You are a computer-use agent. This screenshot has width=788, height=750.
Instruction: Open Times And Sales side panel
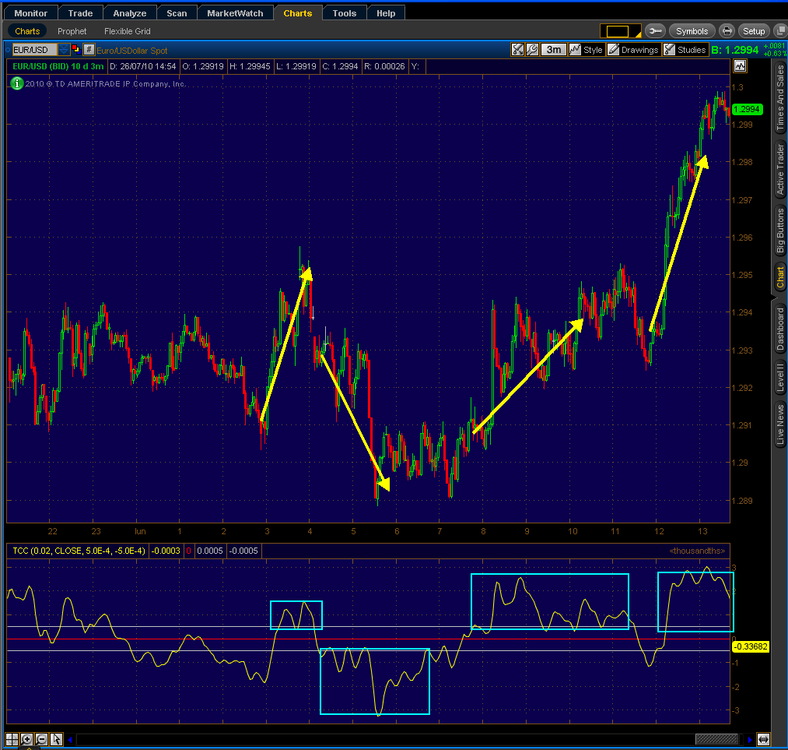click(x=779, y=98)
